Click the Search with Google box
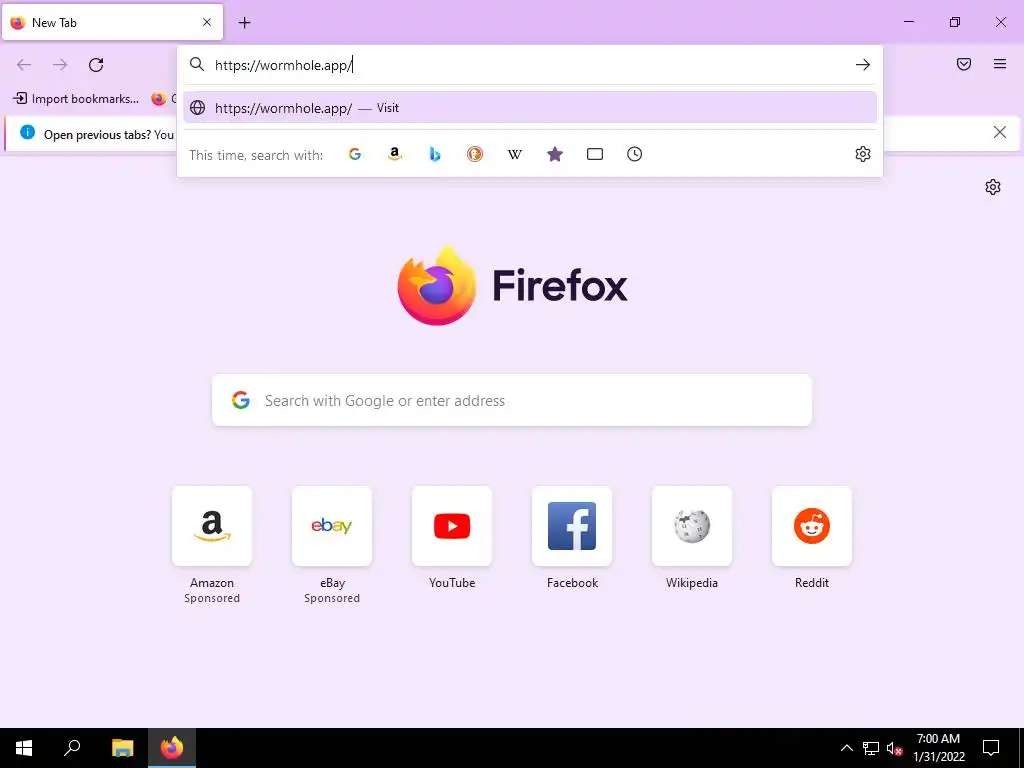 click(x=512, y=400)
